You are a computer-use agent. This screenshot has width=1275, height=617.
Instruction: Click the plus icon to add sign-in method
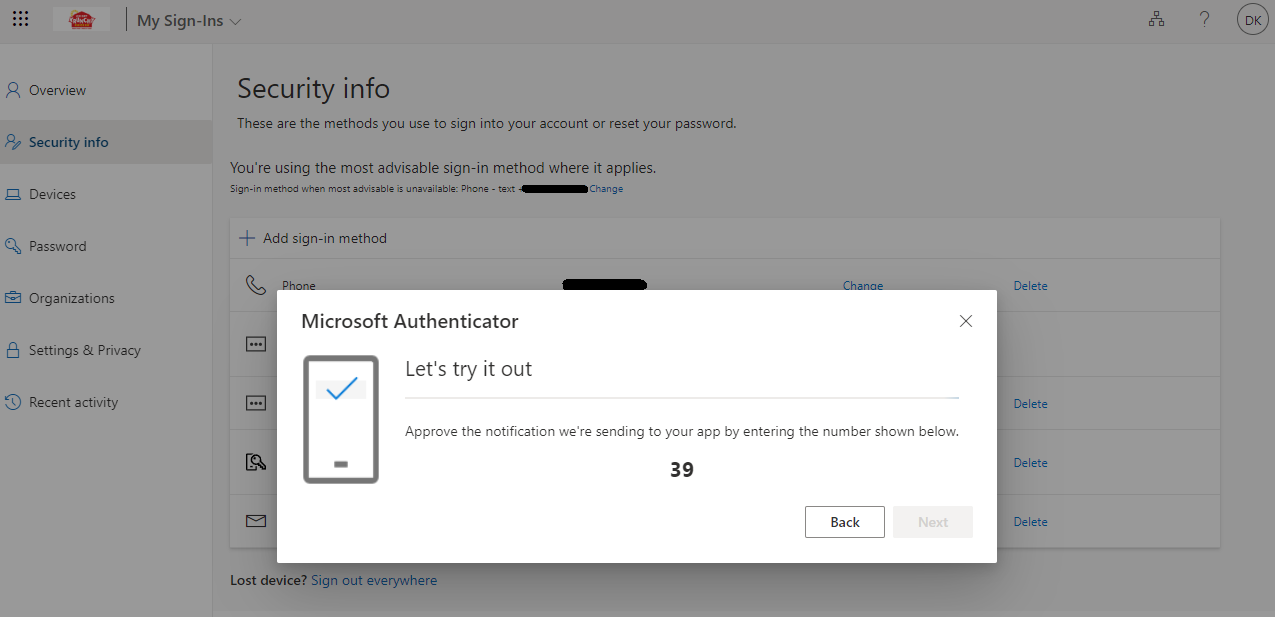(246, 238)
